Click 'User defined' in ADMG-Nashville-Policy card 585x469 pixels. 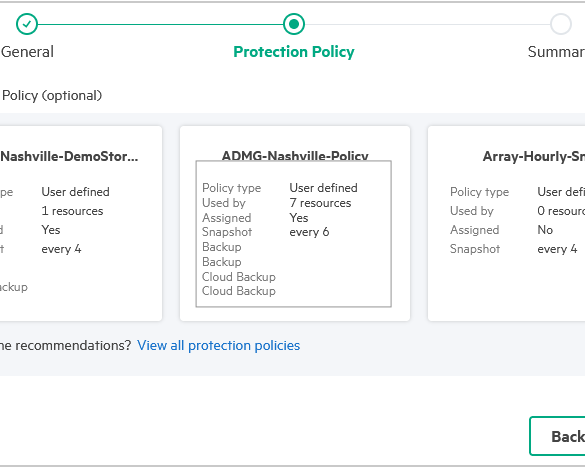tap(323, 188)
